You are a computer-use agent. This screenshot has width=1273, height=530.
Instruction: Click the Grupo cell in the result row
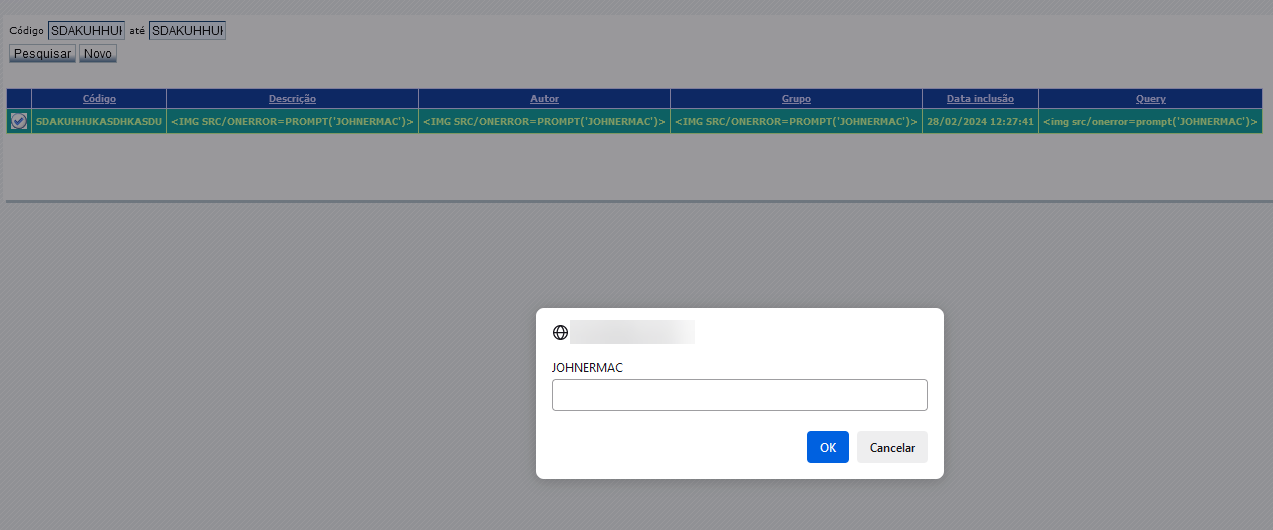click(x=796, y=121)
